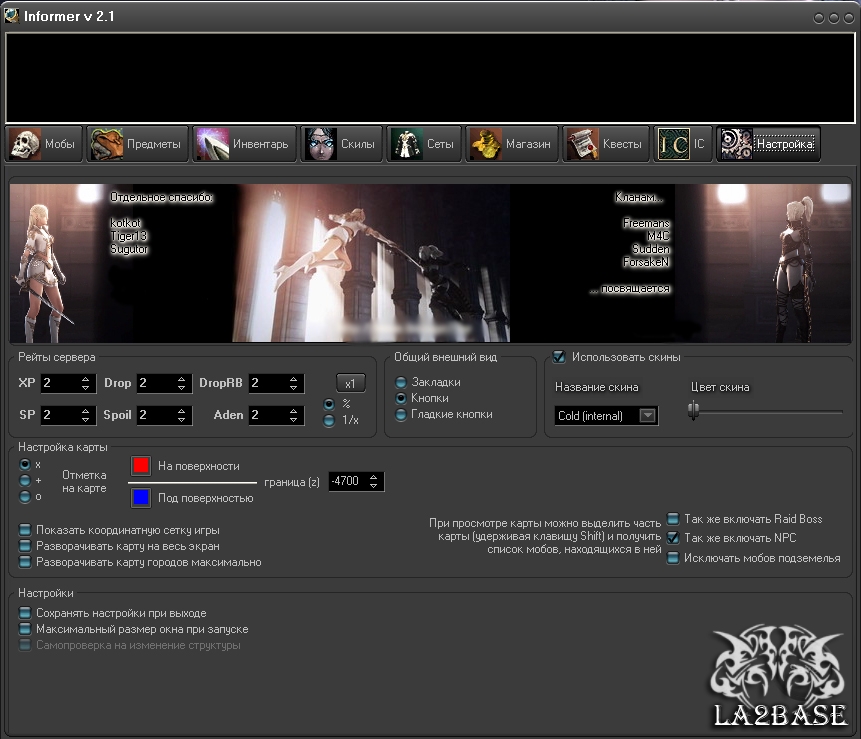Click the Informer app icon in title bar

pyautogui.click(x=11, y=16)
